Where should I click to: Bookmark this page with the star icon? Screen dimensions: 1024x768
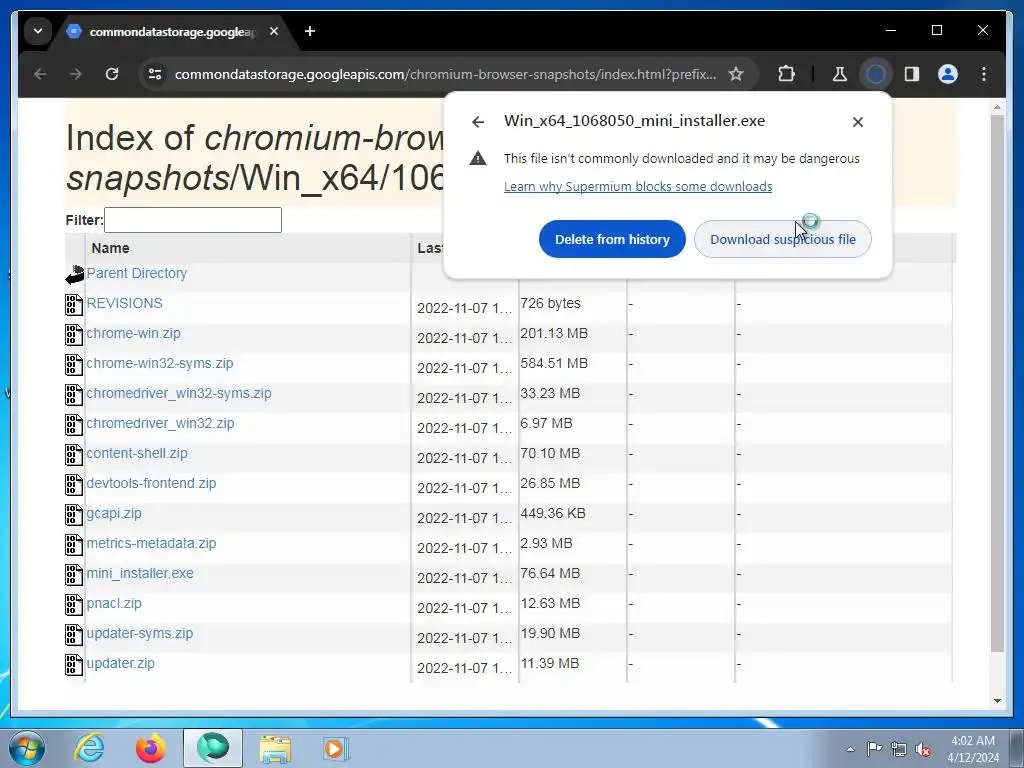(736, 74)
